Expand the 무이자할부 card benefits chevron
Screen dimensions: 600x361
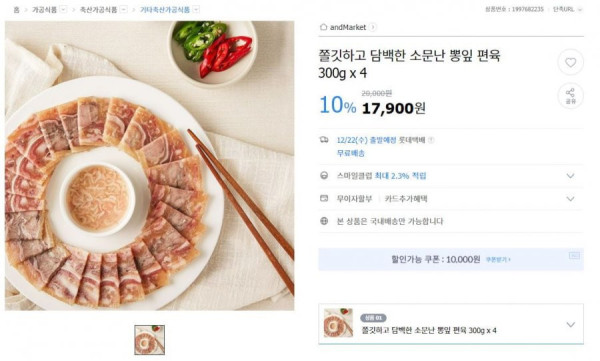(570, 199)
